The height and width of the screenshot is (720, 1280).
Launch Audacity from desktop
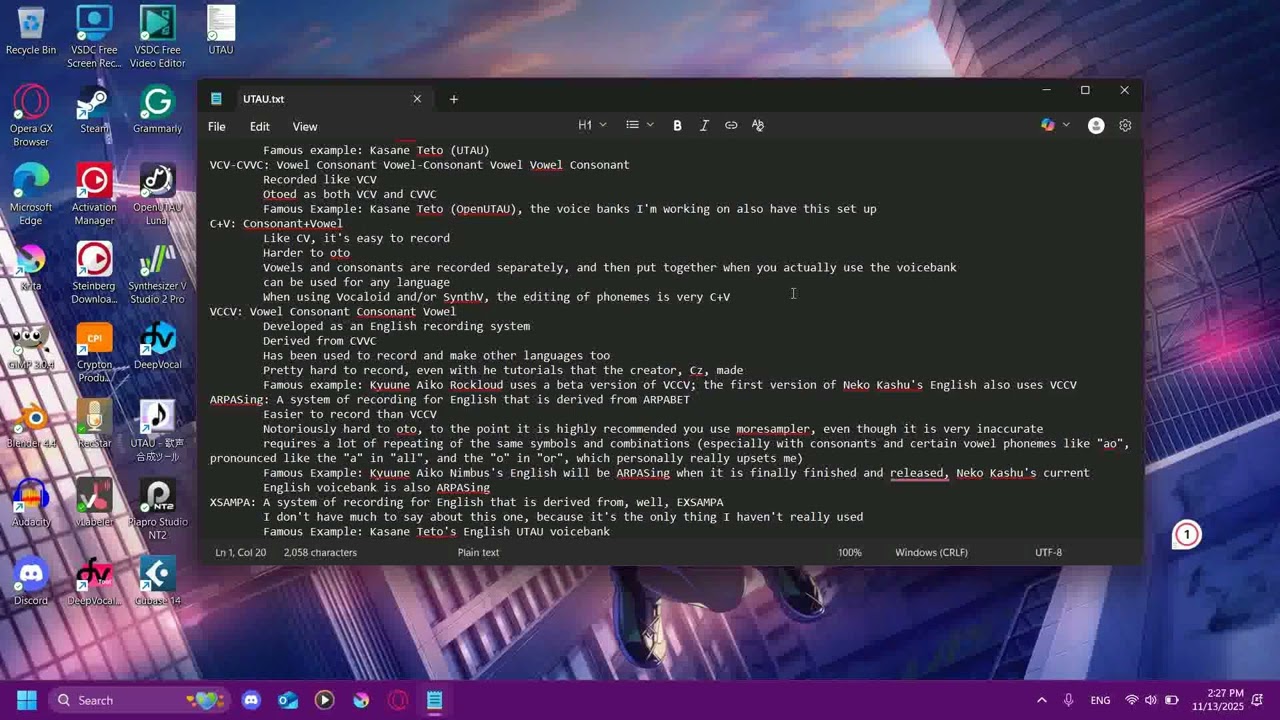click(x=31, y=503)
